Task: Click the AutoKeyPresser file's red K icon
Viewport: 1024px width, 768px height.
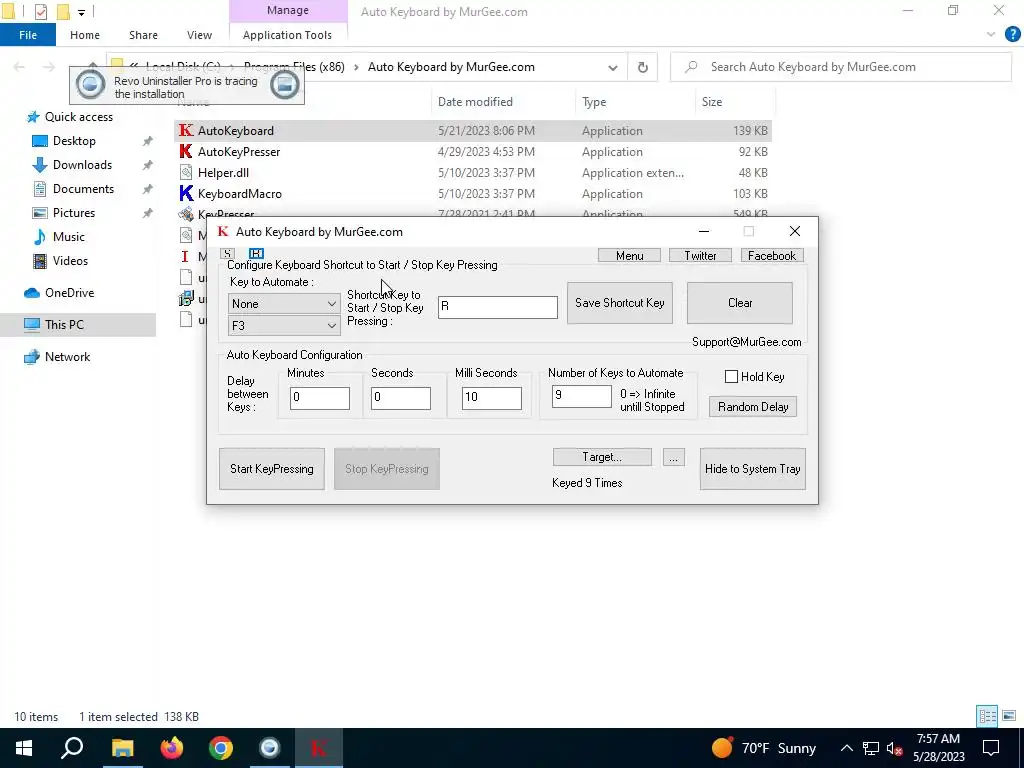Action: pyautogui.click(x=186, y=152)
